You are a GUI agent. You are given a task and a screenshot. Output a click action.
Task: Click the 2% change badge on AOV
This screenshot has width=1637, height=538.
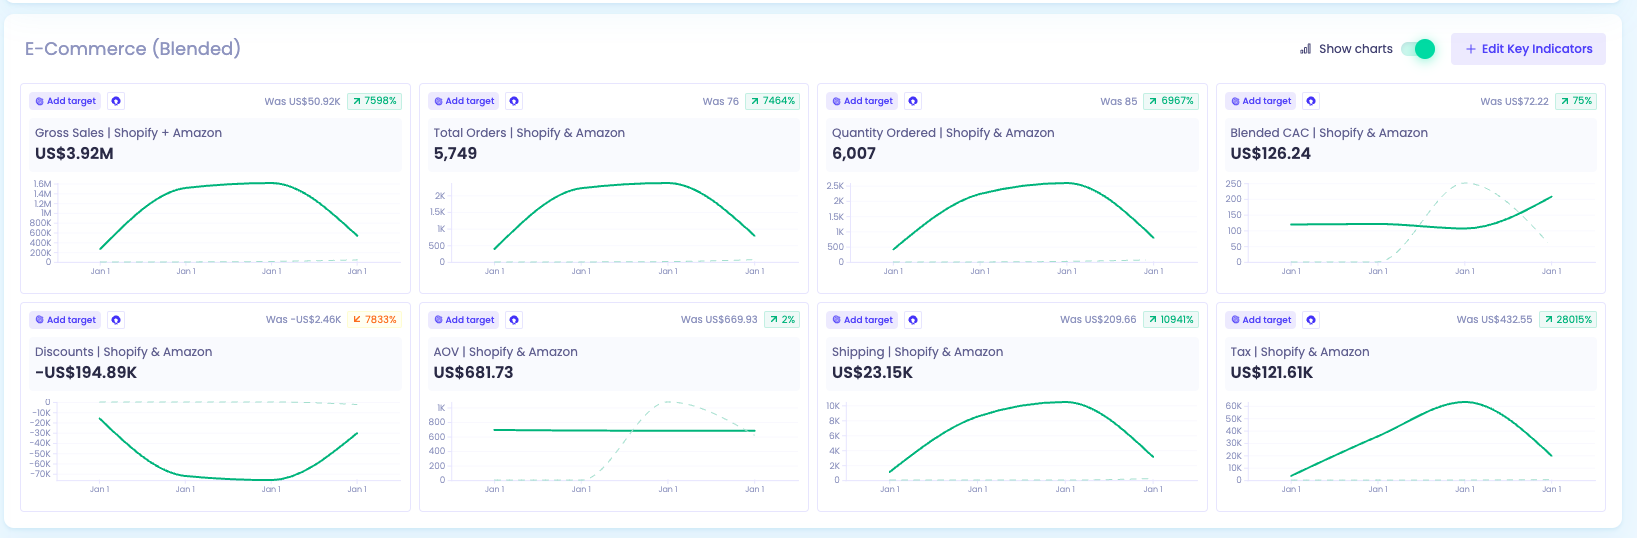782,320
